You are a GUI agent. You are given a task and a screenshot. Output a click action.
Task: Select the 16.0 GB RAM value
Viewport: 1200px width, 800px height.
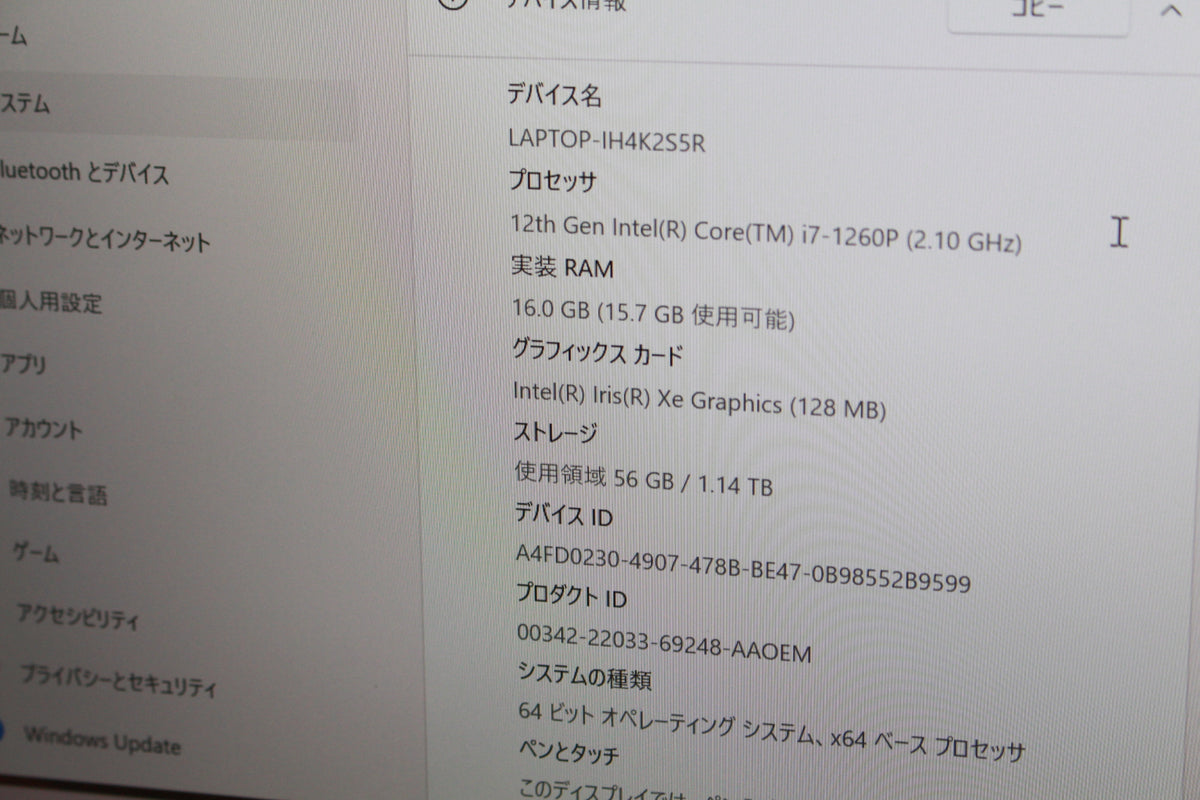(x=653, y=315)
